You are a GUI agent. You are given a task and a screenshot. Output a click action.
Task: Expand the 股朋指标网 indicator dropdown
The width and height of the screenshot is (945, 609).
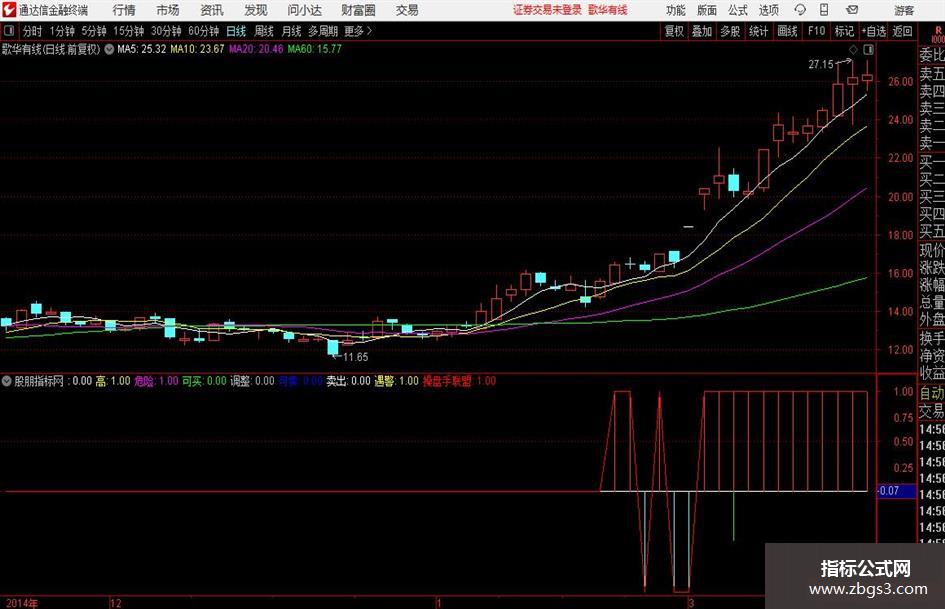pyautogui.click(x=7, y=381)
